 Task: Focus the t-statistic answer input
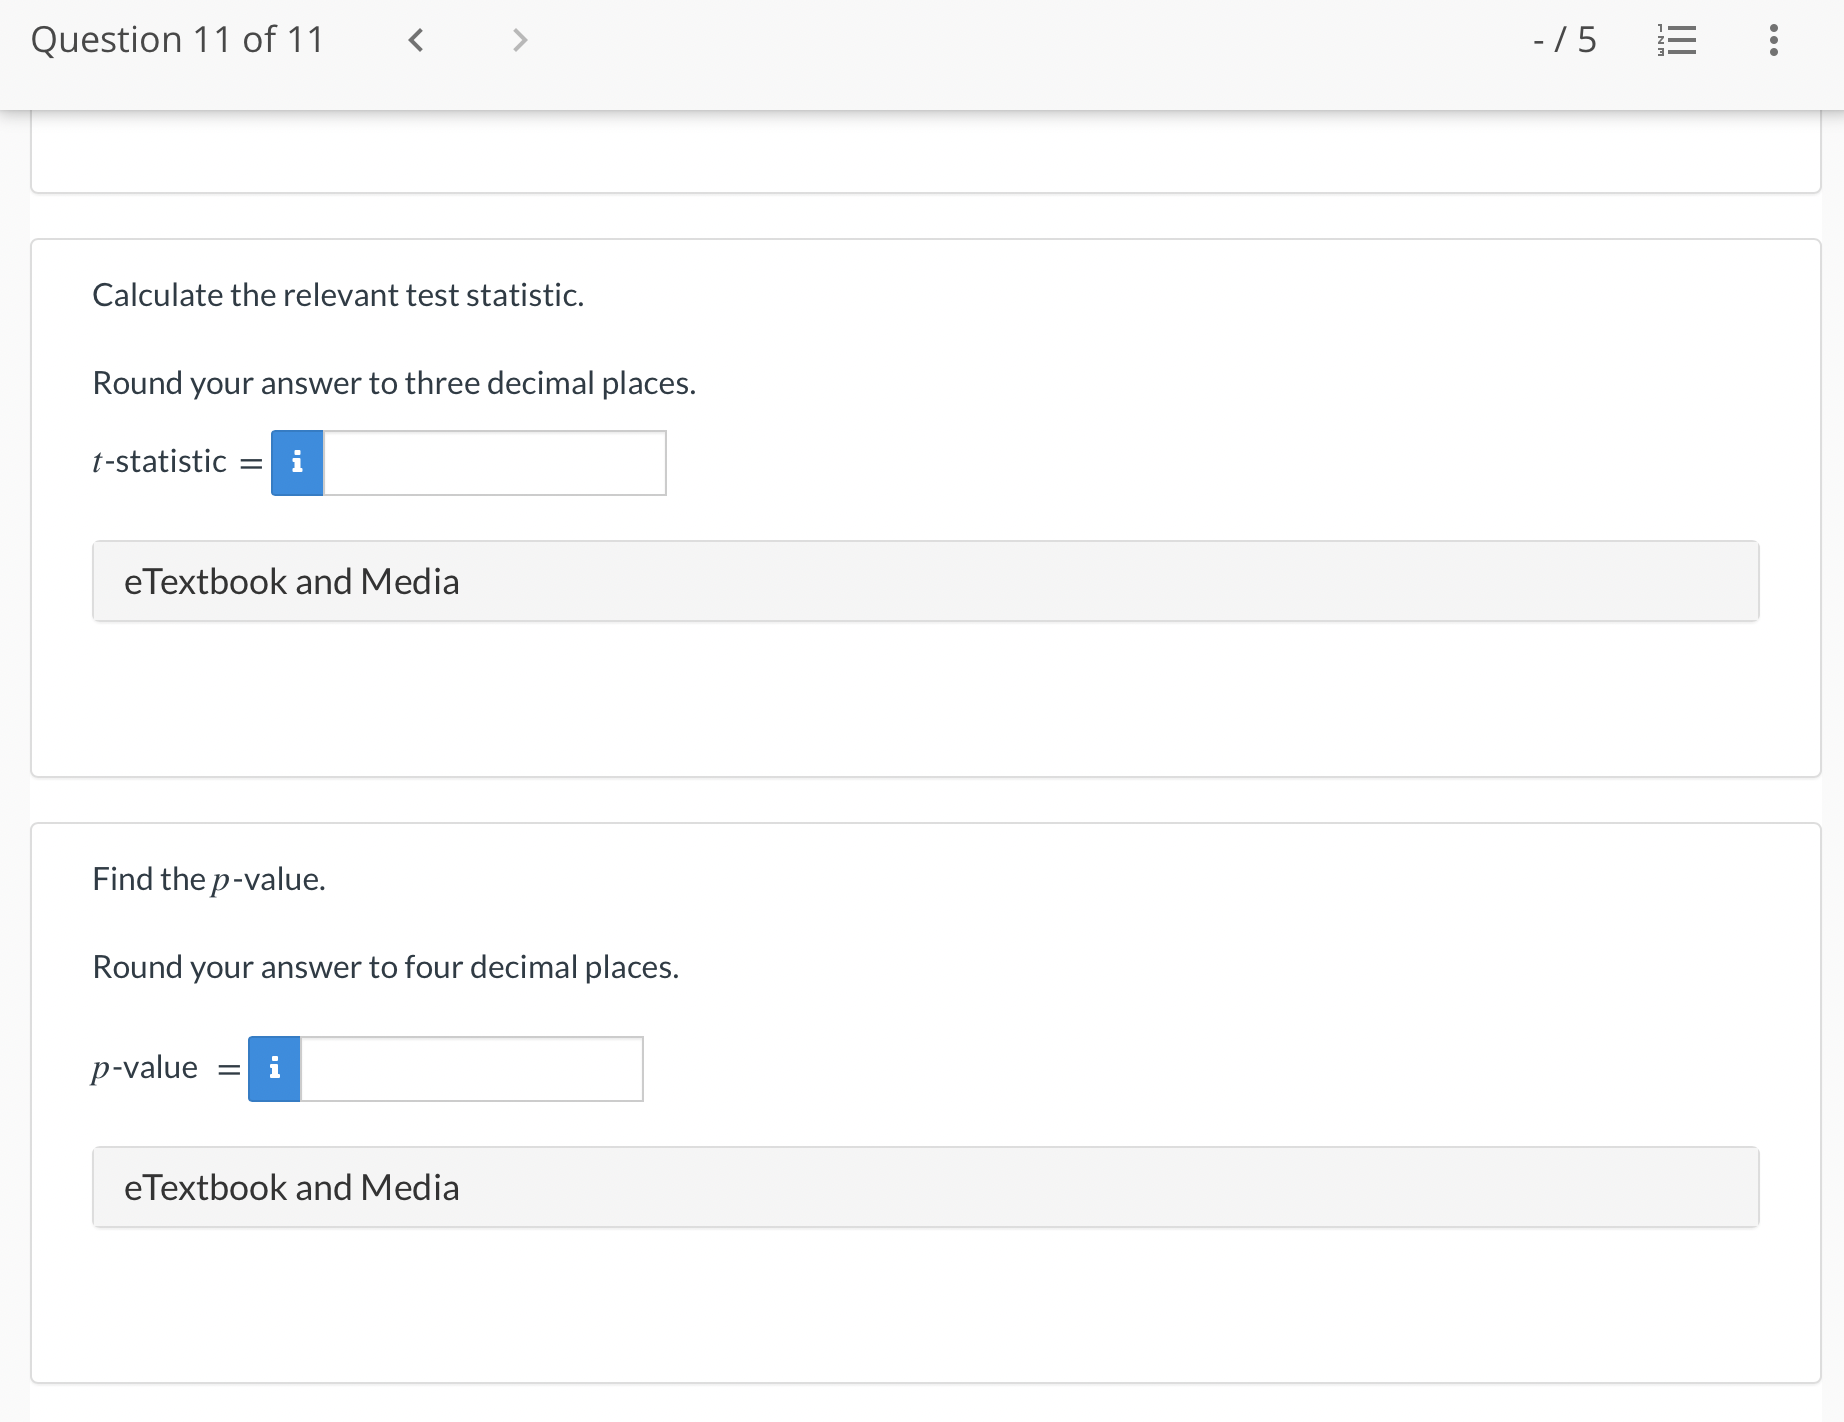pos(495,463)
